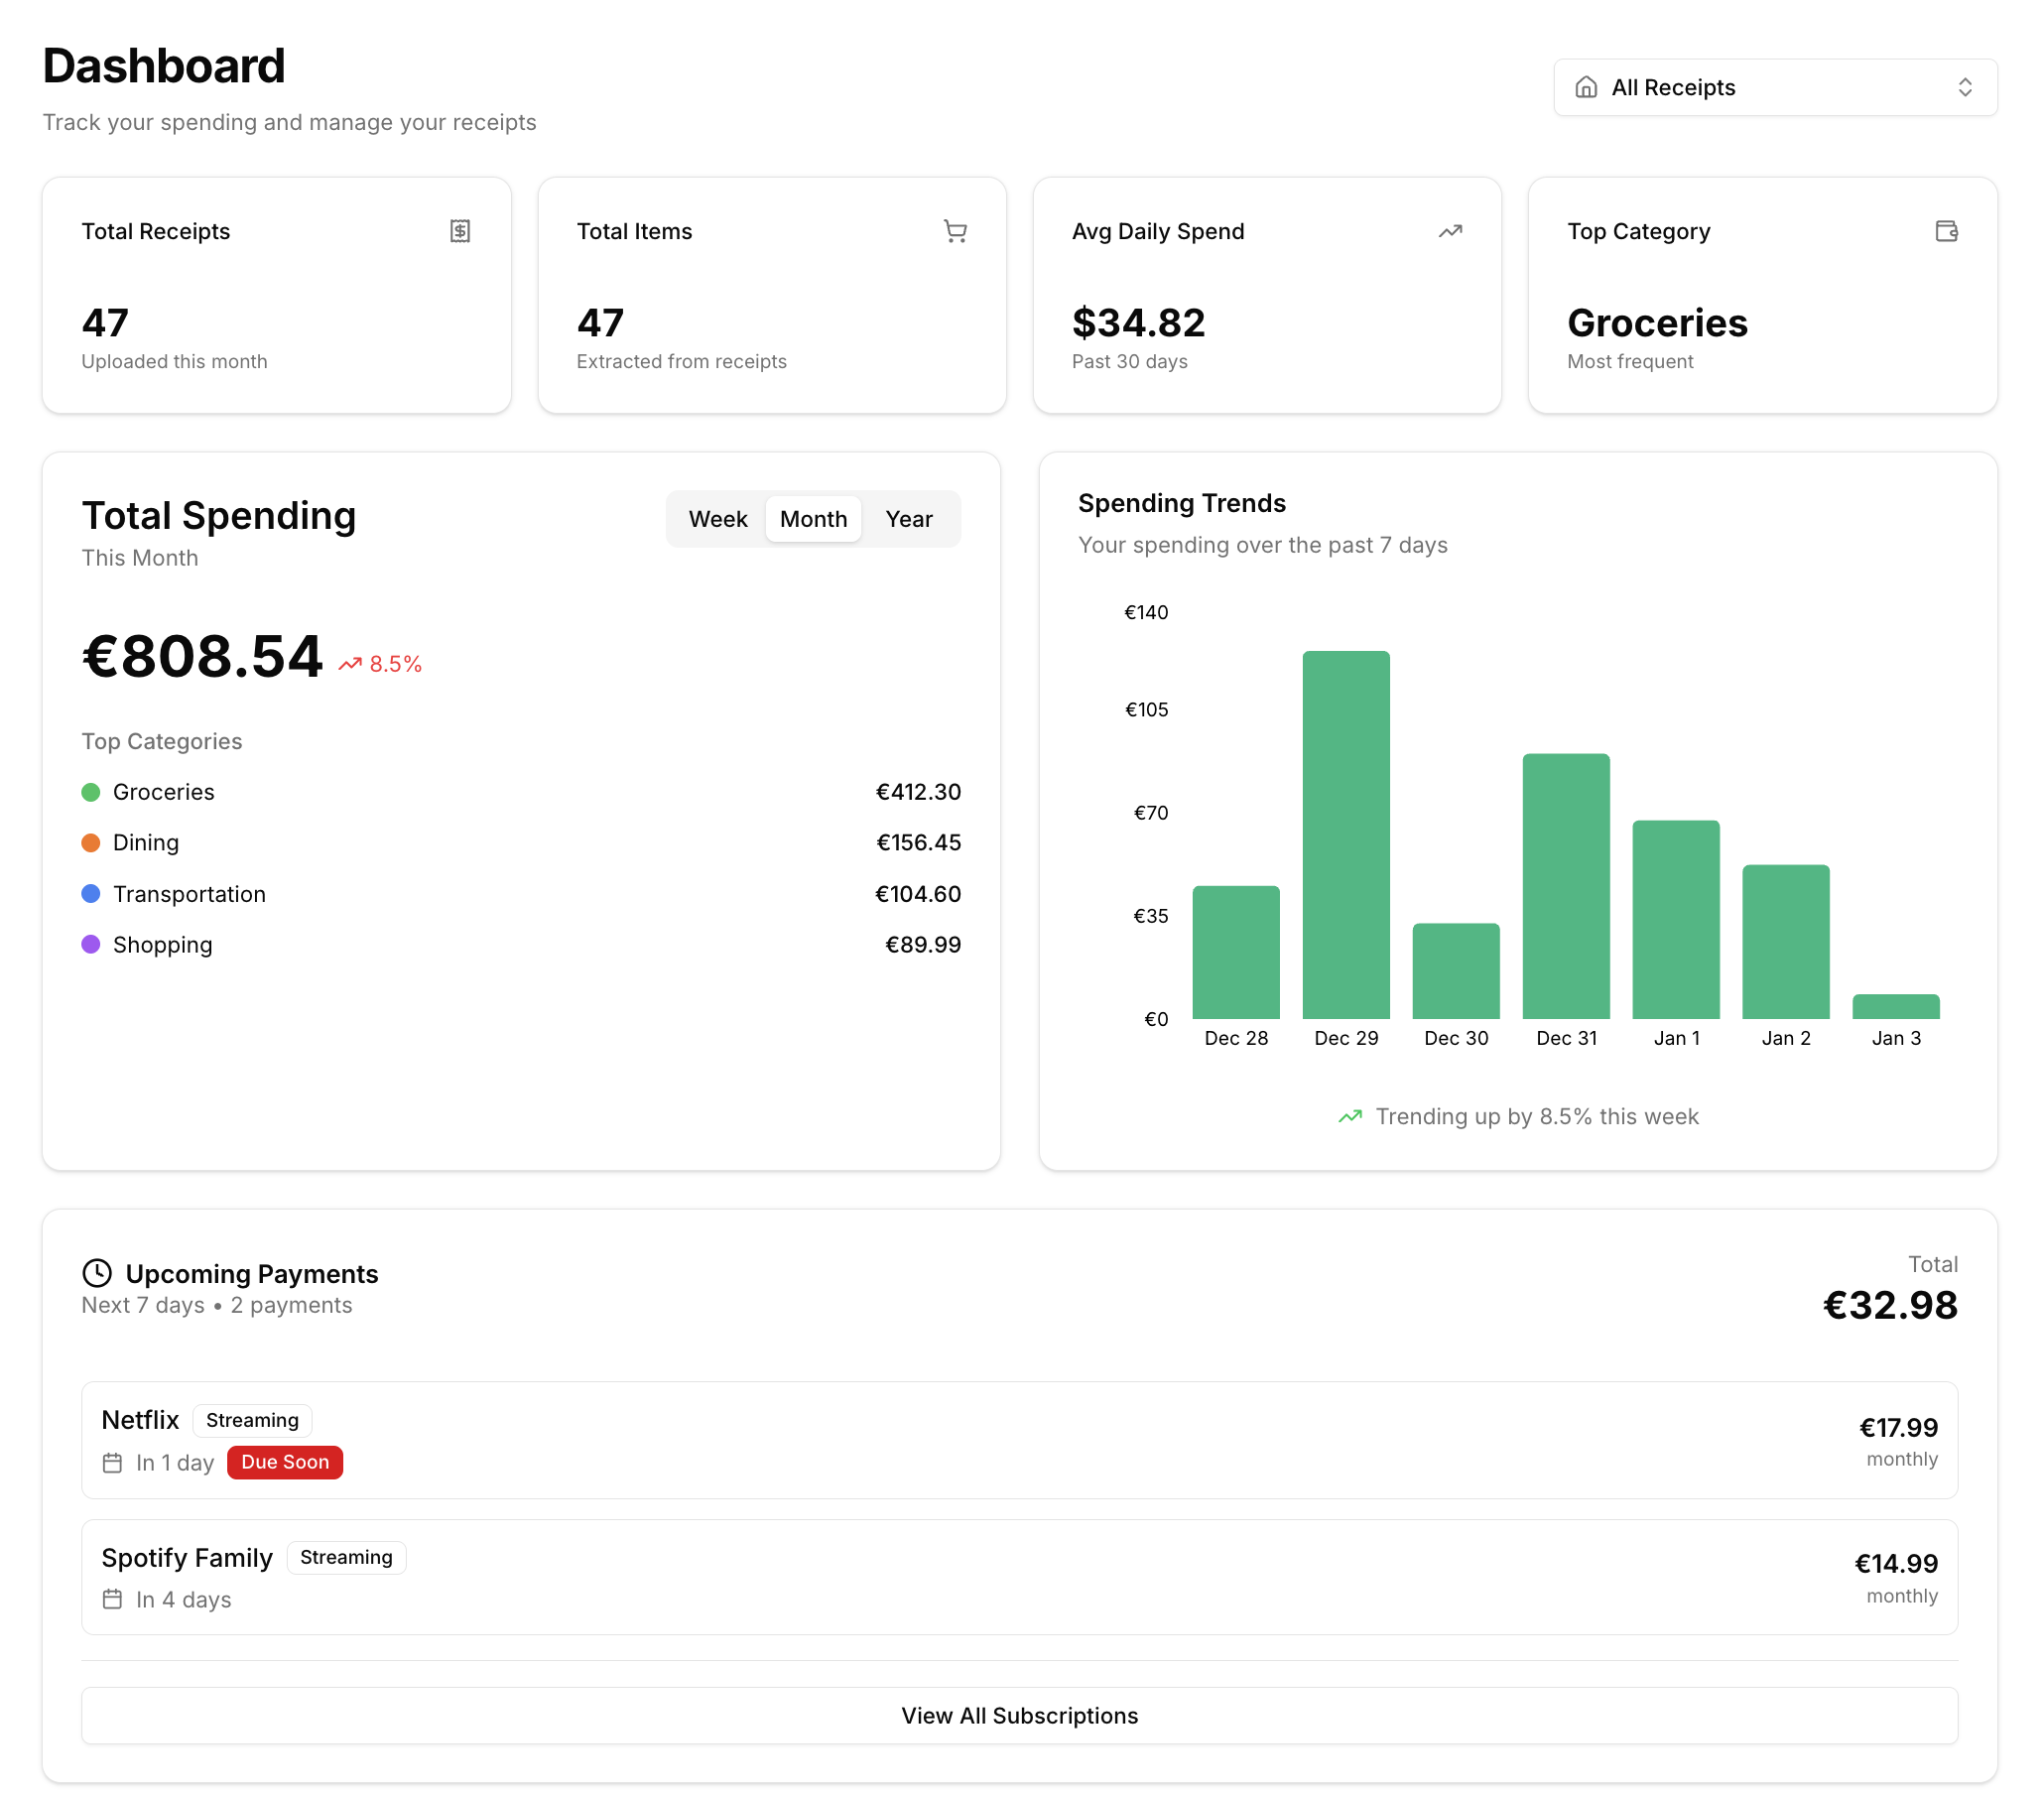Click the wallet icon on Top Category card
This screenshot has height=1796, width=2044.
(1947, 231)
